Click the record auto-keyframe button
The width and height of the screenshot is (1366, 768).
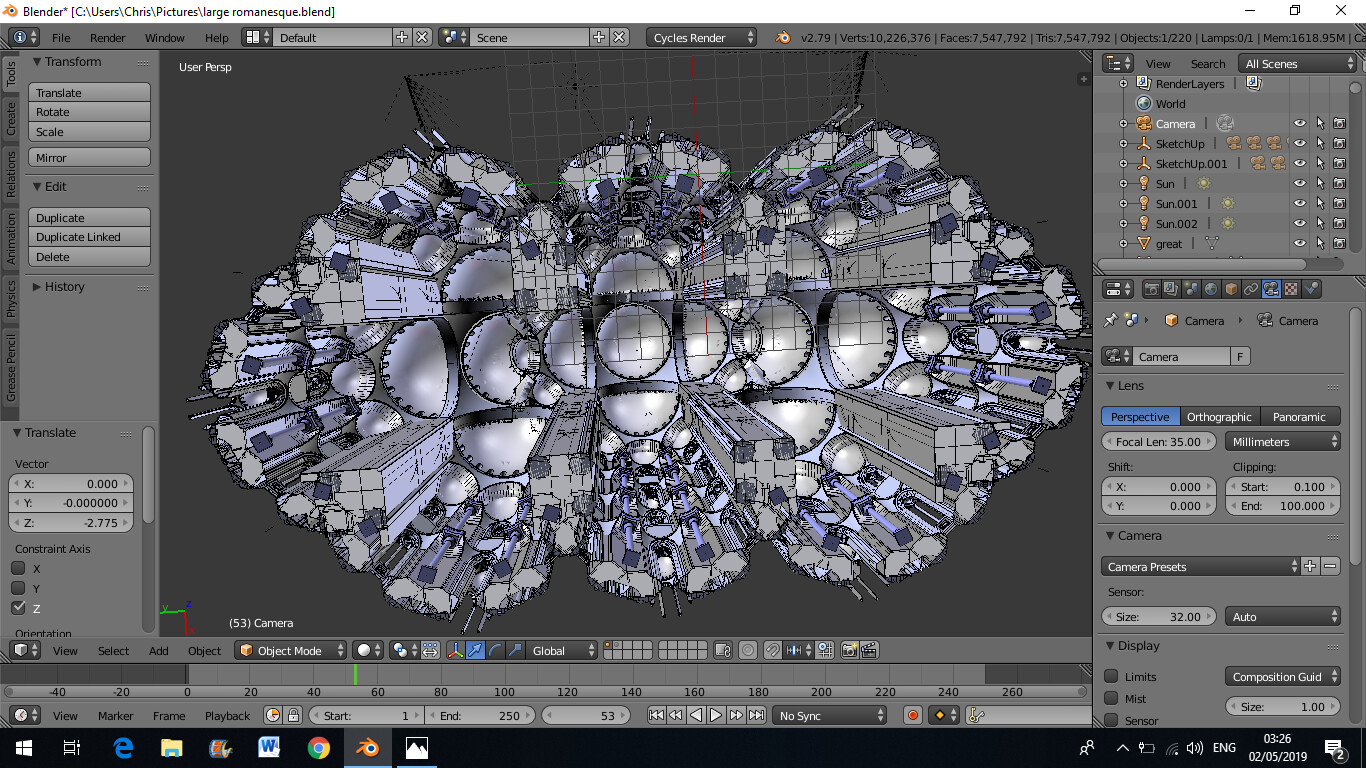point(912,715)
